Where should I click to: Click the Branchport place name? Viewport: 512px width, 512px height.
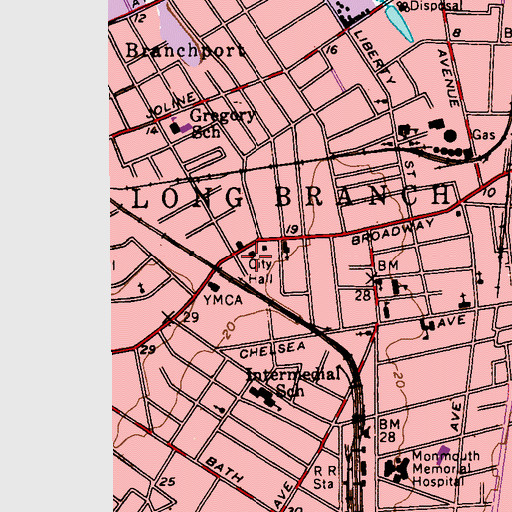coord(186,51)
